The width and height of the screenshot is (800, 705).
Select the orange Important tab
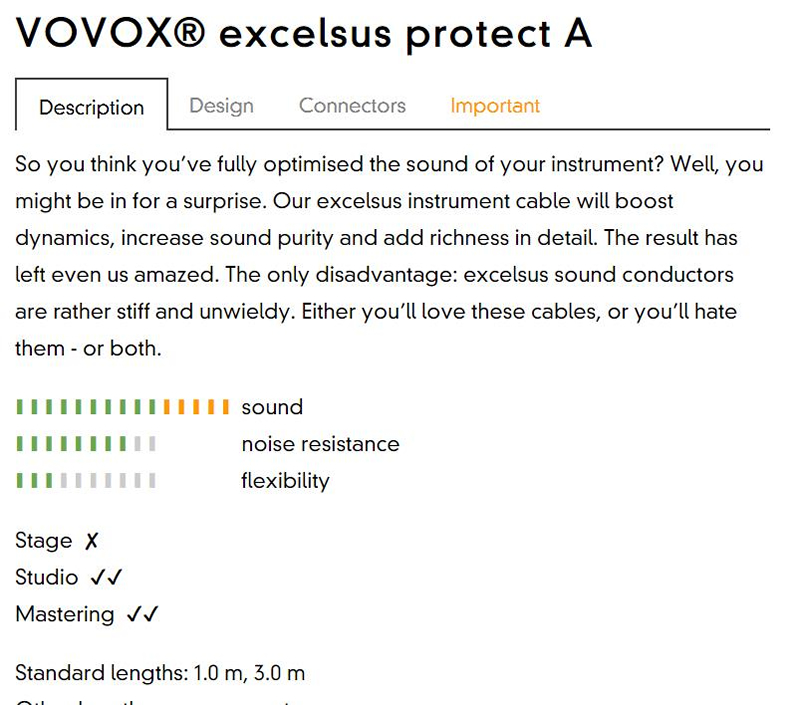[x=495, y=106]
